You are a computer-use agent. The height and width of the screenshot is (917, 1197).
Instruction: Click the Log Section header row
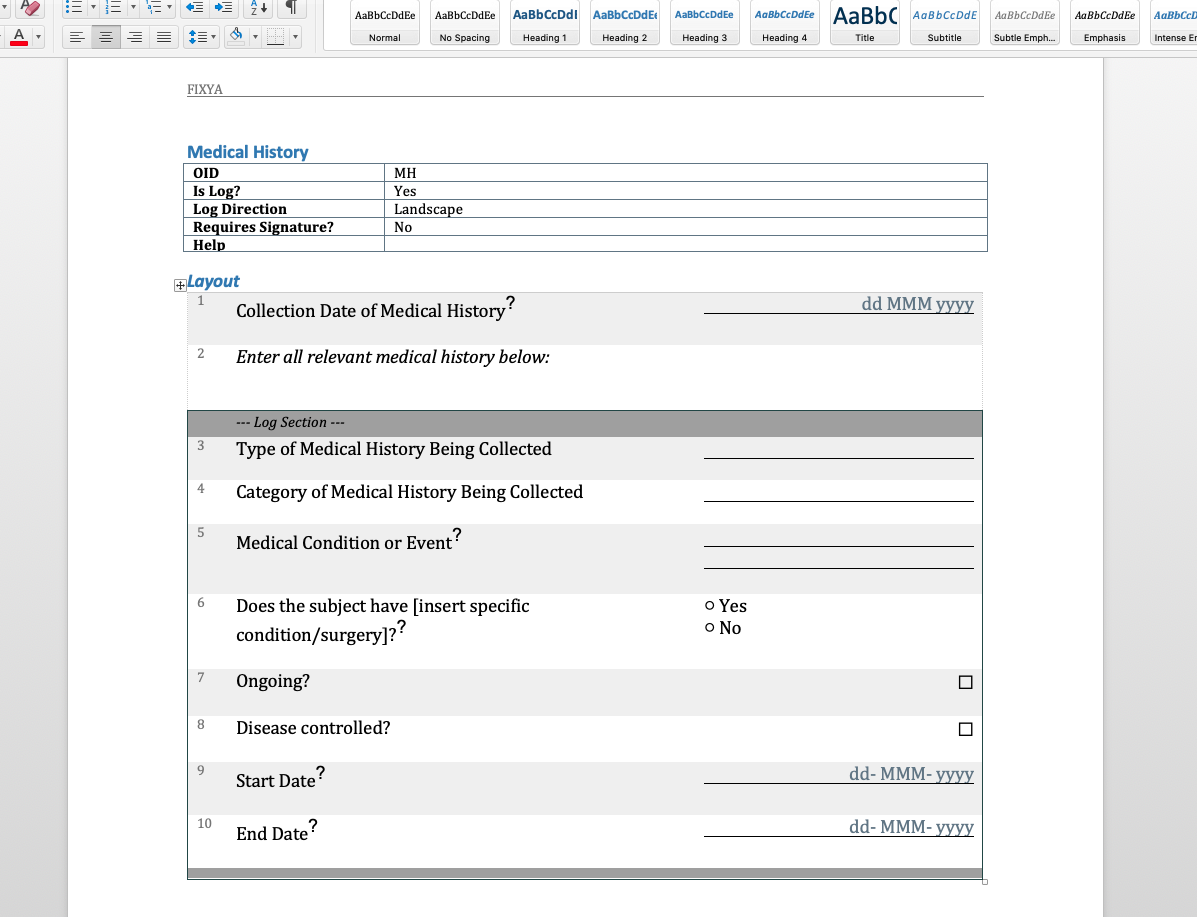coord(585,423)
